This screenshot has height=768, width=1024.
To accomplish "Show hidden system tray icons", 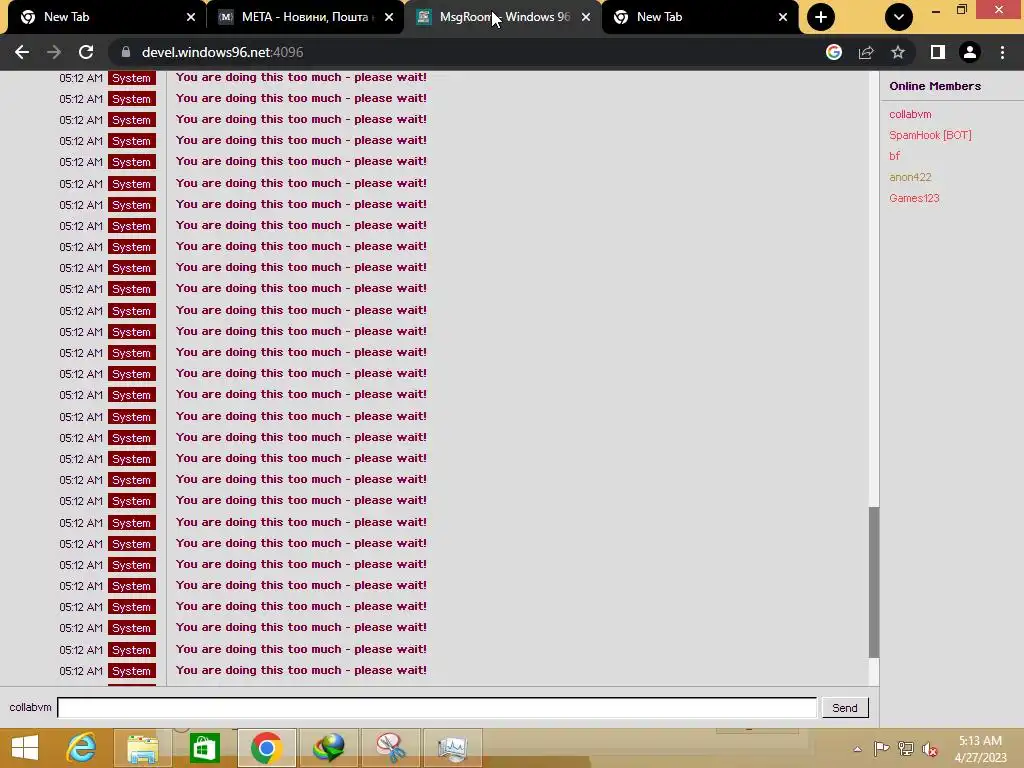I will (857, 749).
